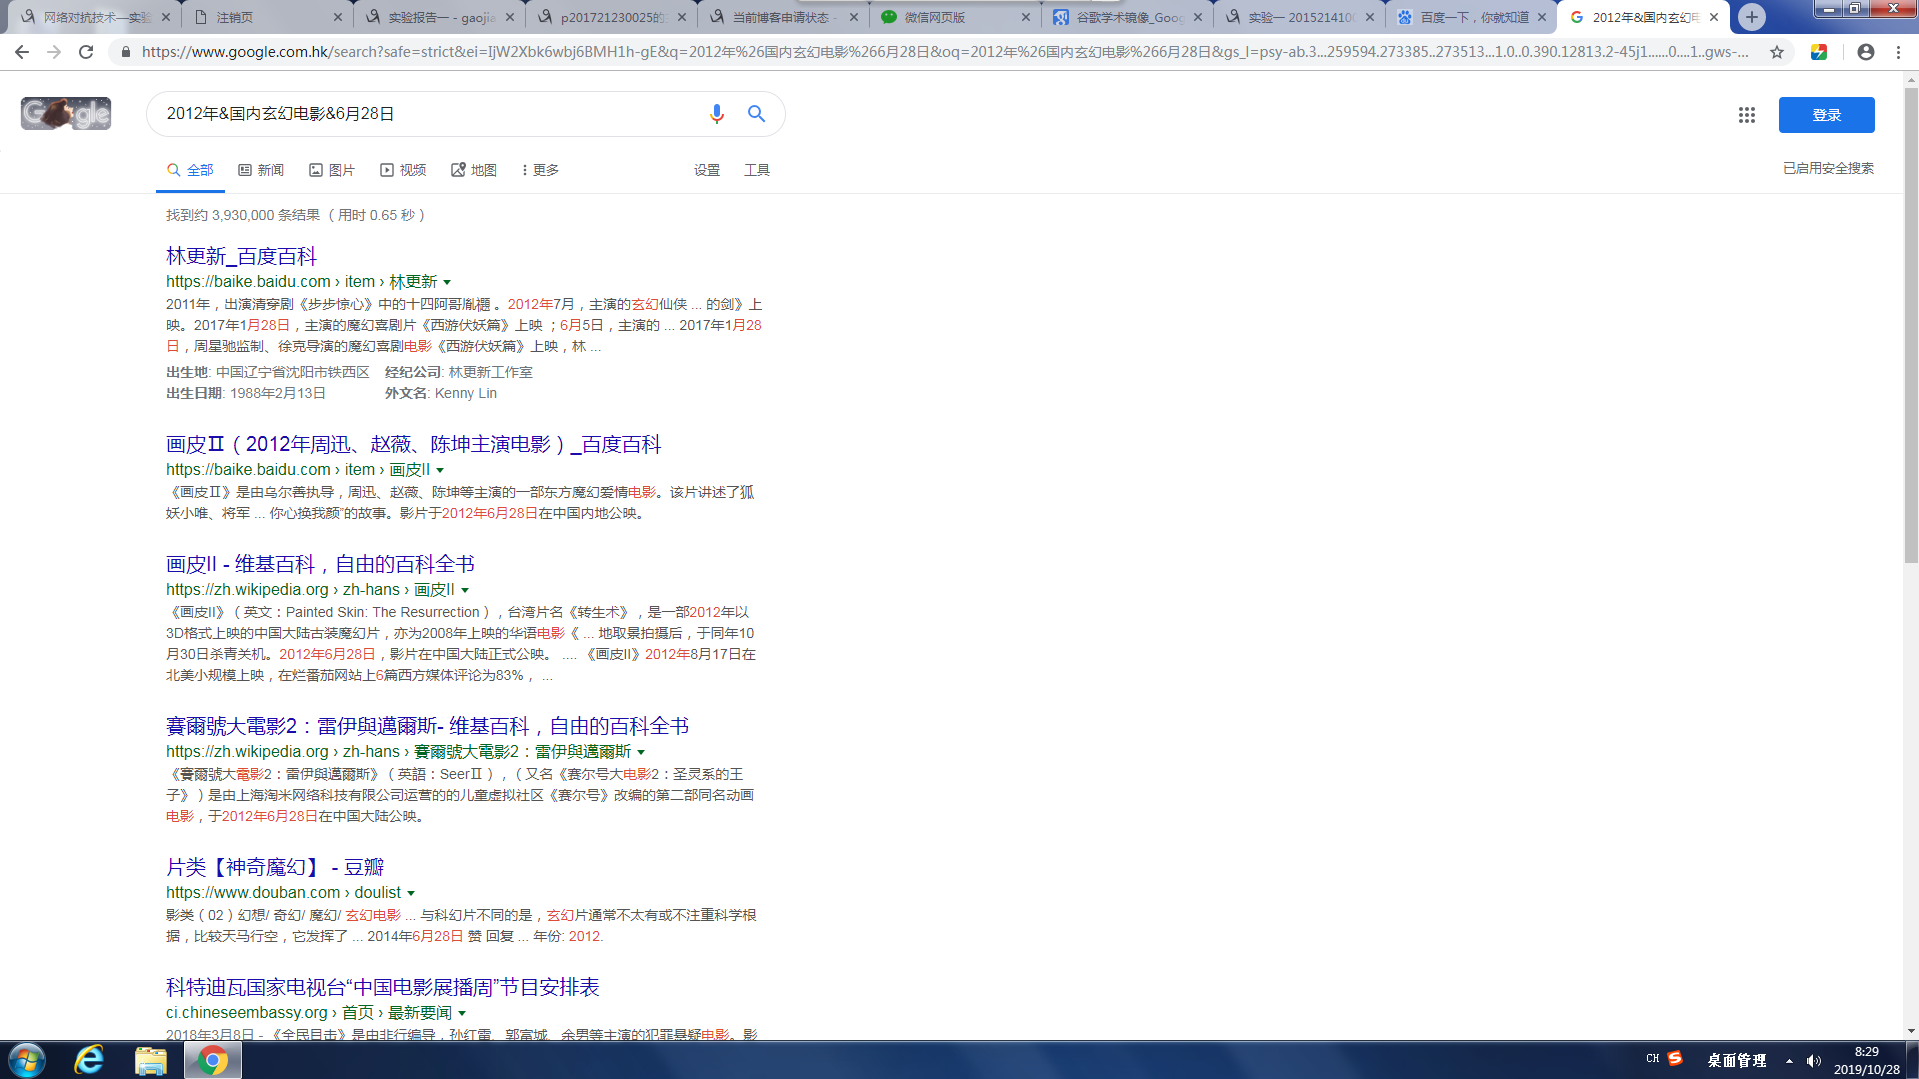This screenshot has height=1079, width=1919.
Task: Click the scrollbar down arrow
Action: [x=1911, y=1031]
